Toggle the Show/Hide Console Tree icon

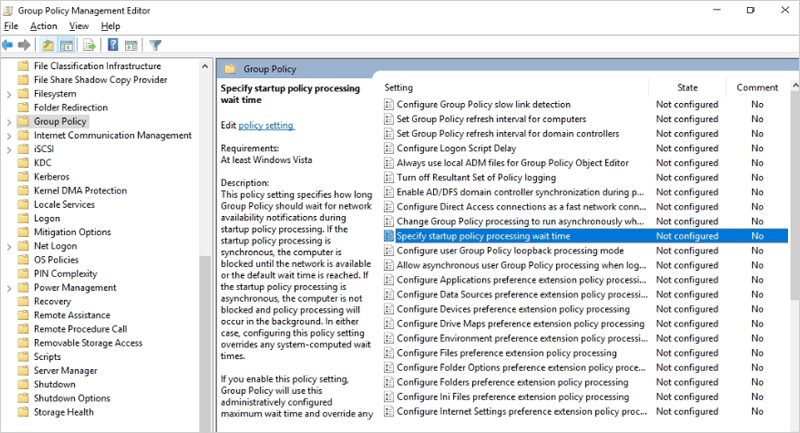[66, 45]
